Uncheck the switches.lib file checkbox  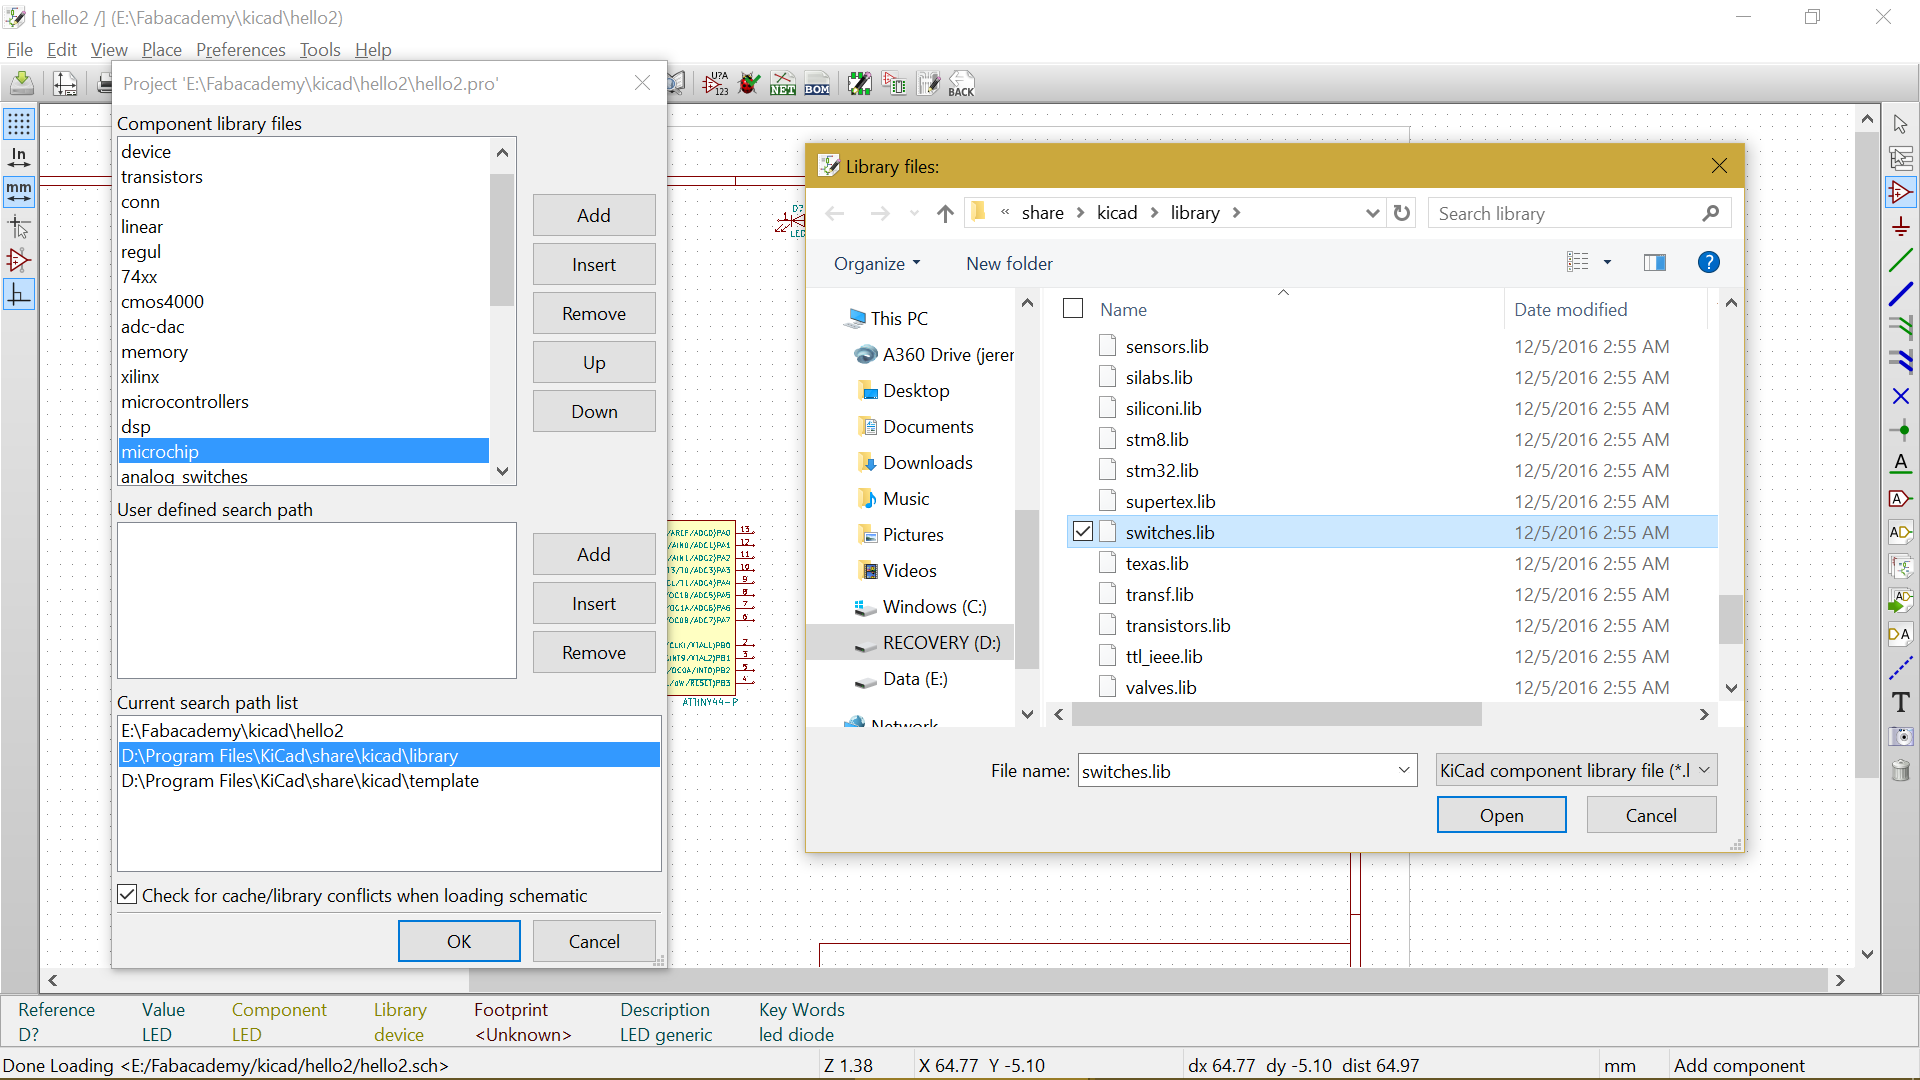click(x=1083, y=532)
